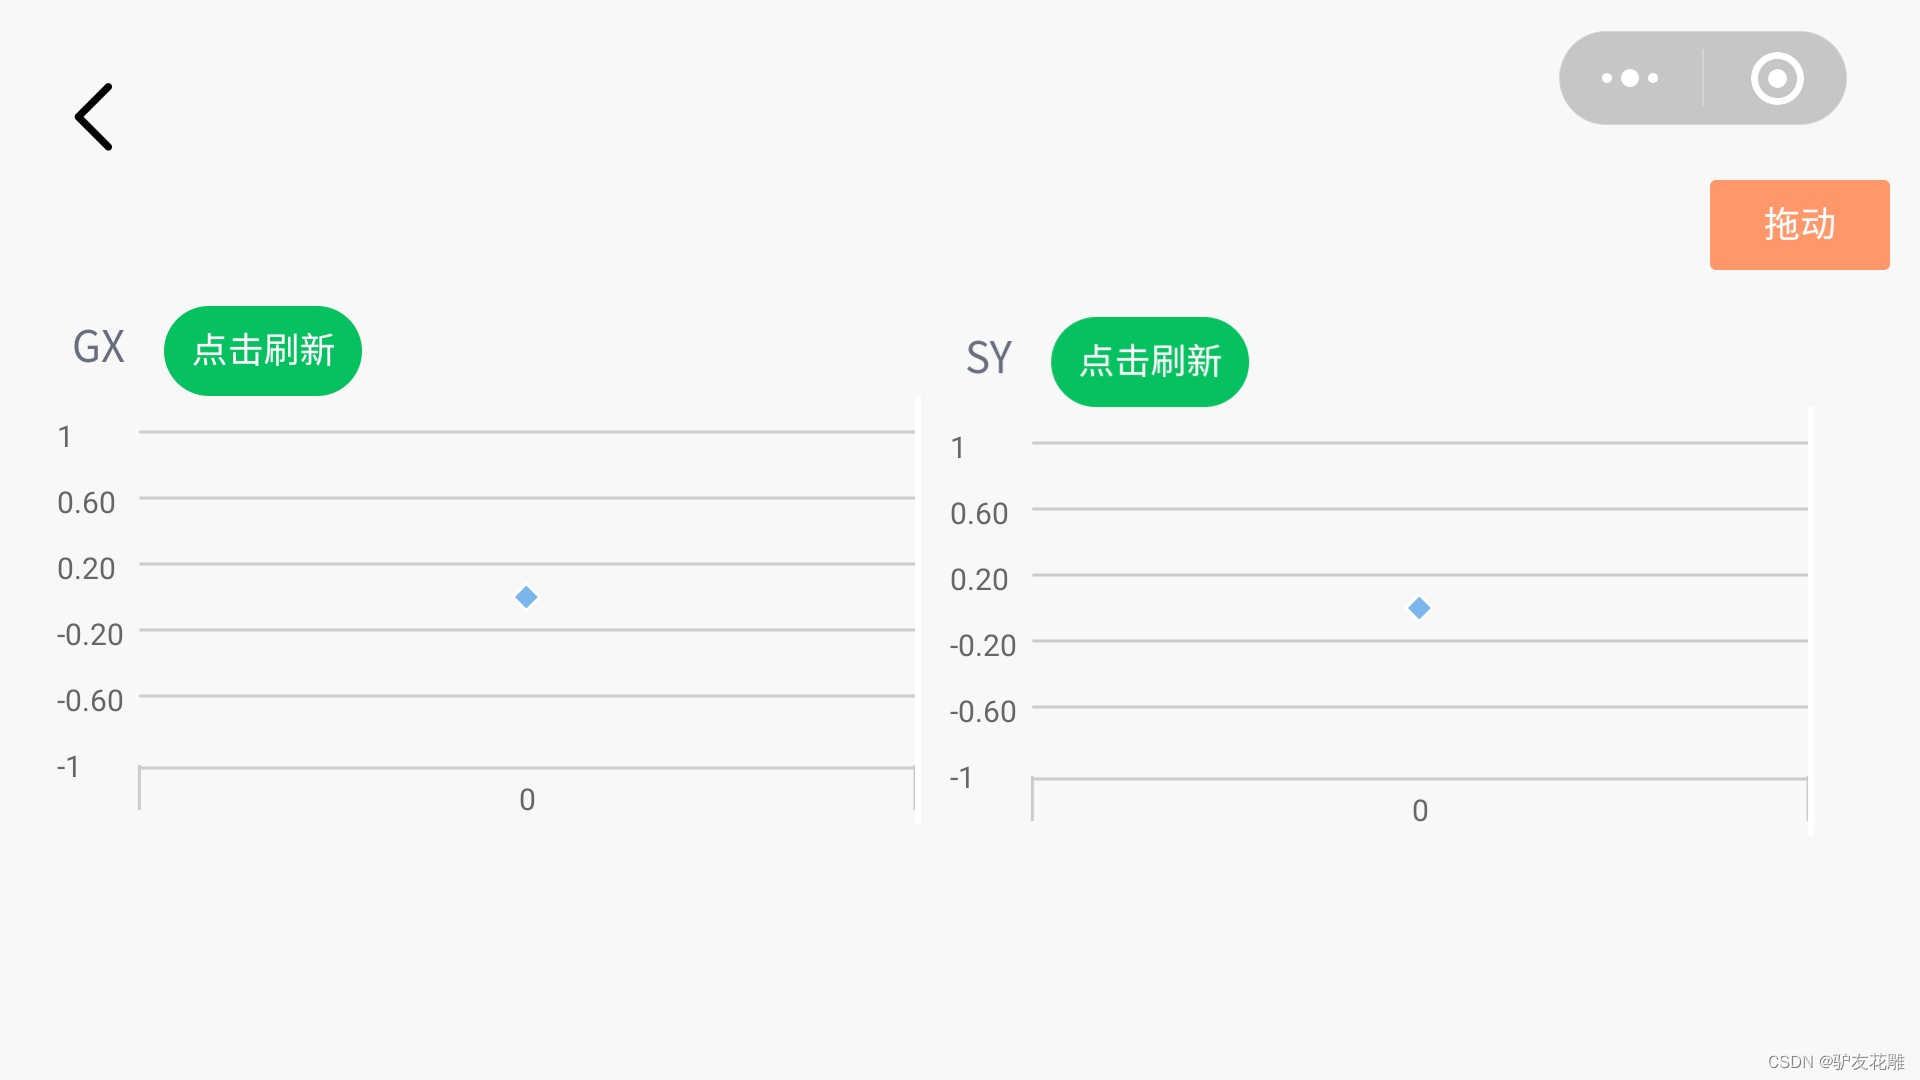Refresh the SY chart with 点击刷新
This screenshot has height=1080, width=1920.
[x=1150, y=362]
